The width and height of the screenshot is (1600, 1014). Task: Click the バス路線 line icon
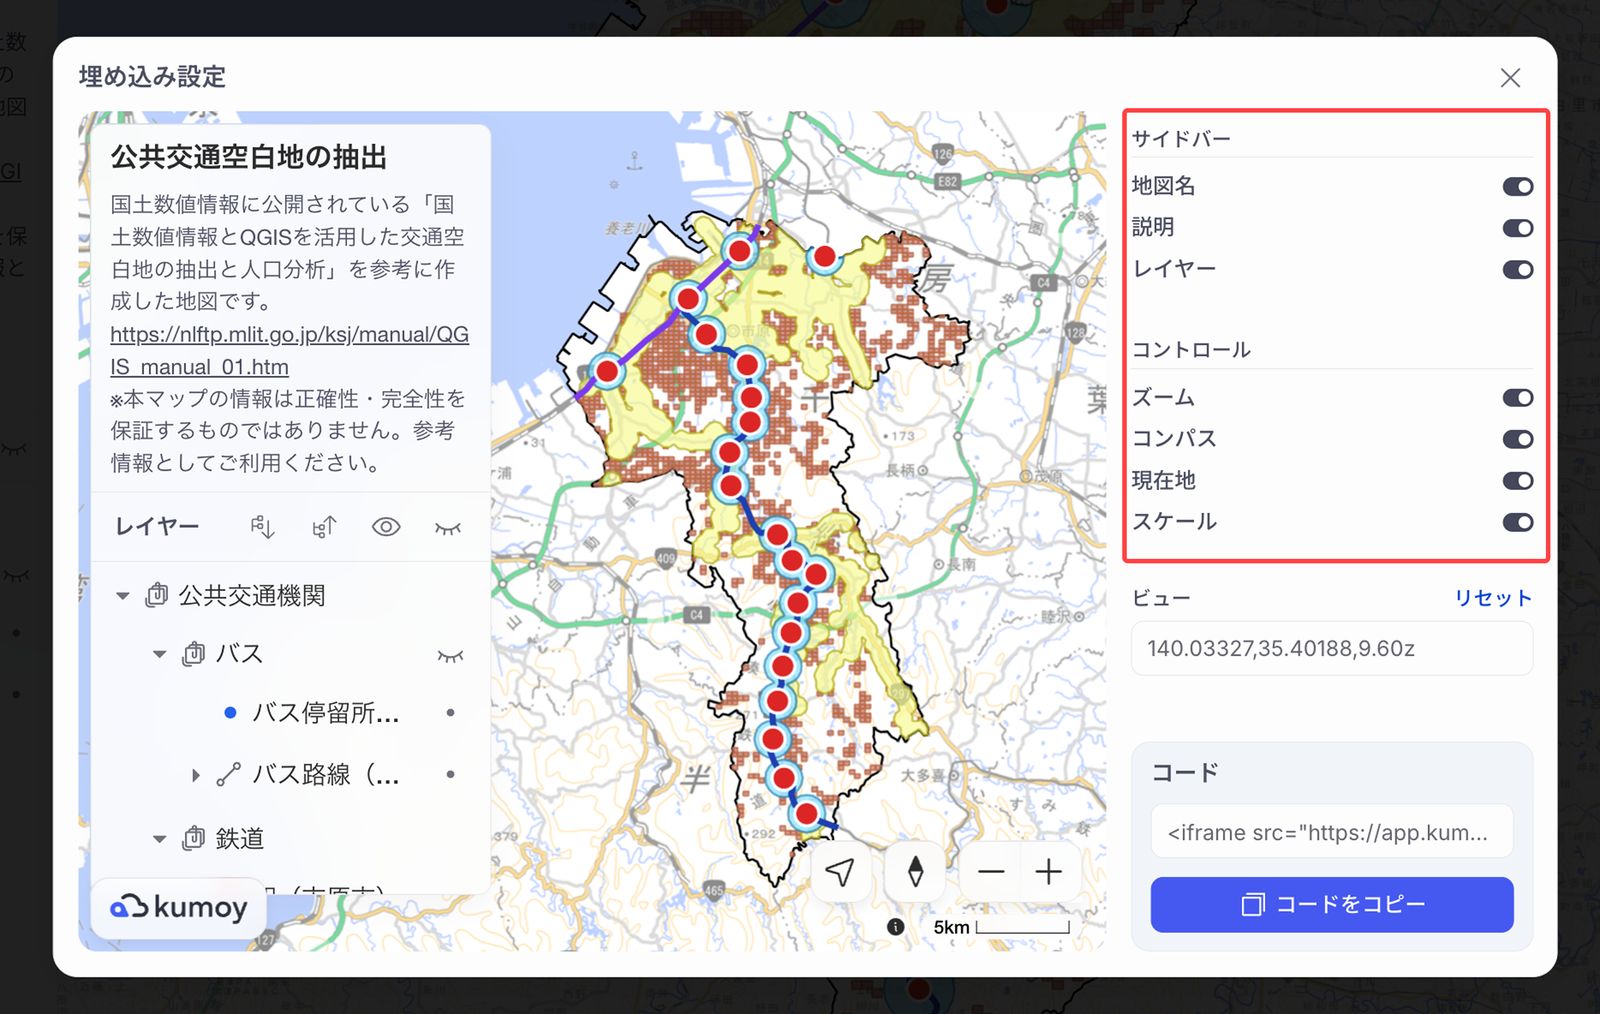coord(229,774)
